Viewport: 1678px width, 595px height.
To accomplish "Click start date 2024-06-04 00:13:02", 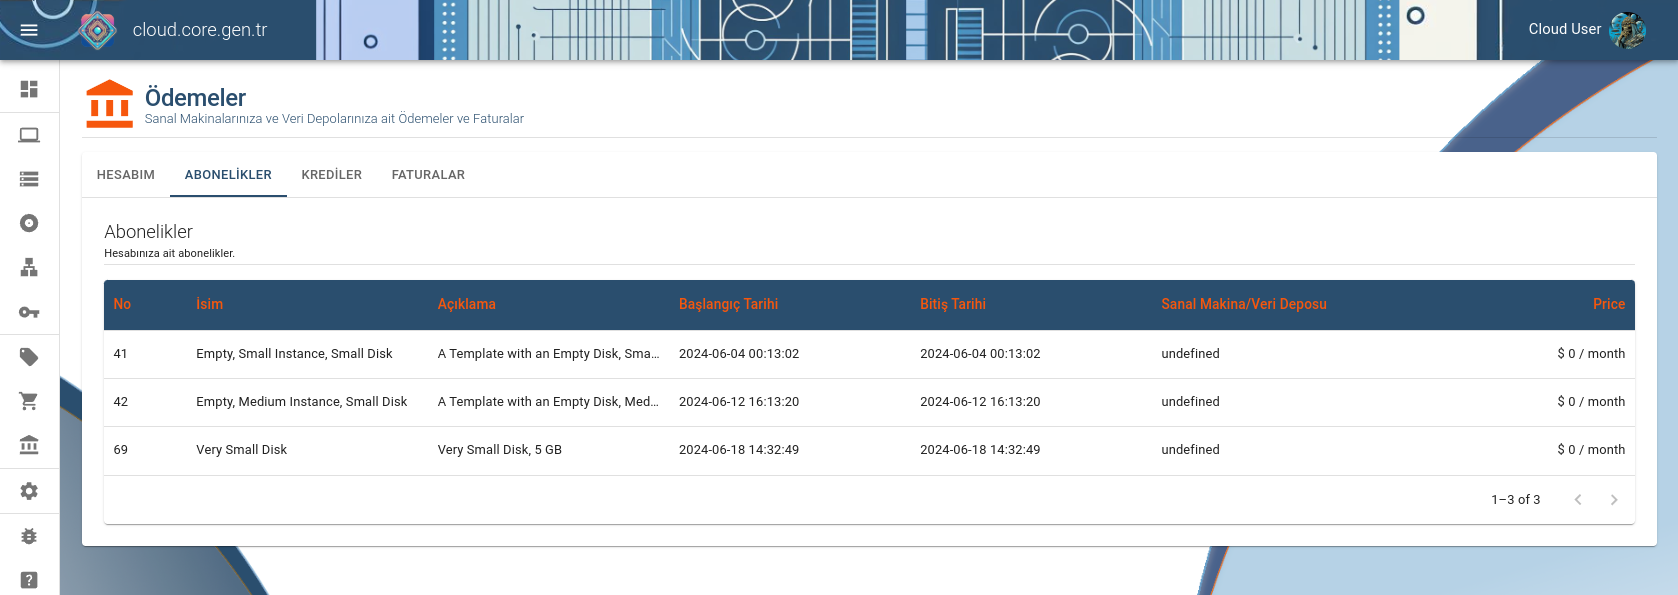I will tap(739, 354).
